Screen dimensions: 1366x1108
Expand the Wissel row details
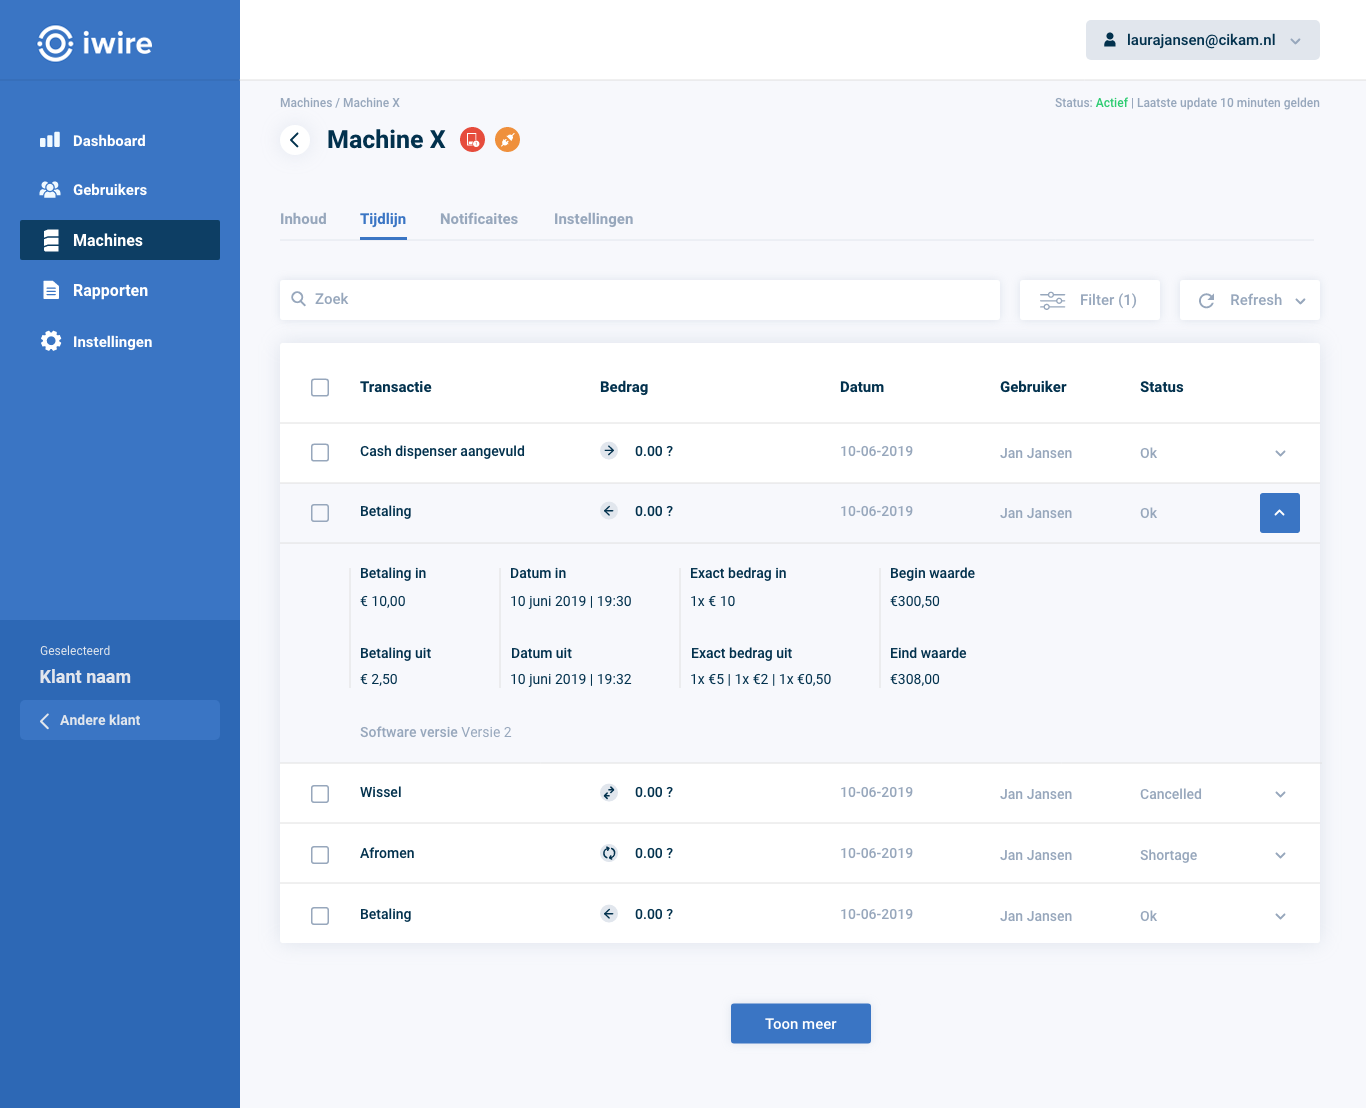pyautogui.click(x=1280, y=794)
